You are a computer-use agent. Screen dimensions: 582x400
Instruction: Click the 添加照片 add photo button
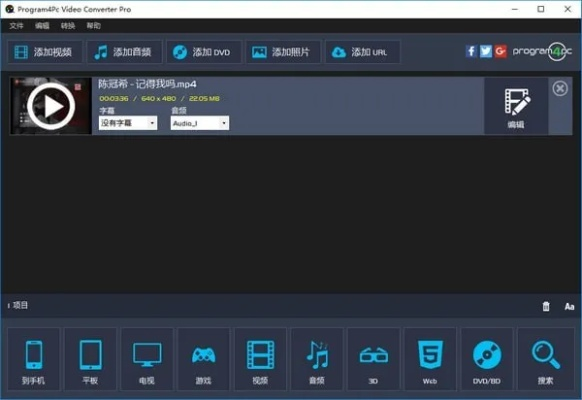click(283, 52)
